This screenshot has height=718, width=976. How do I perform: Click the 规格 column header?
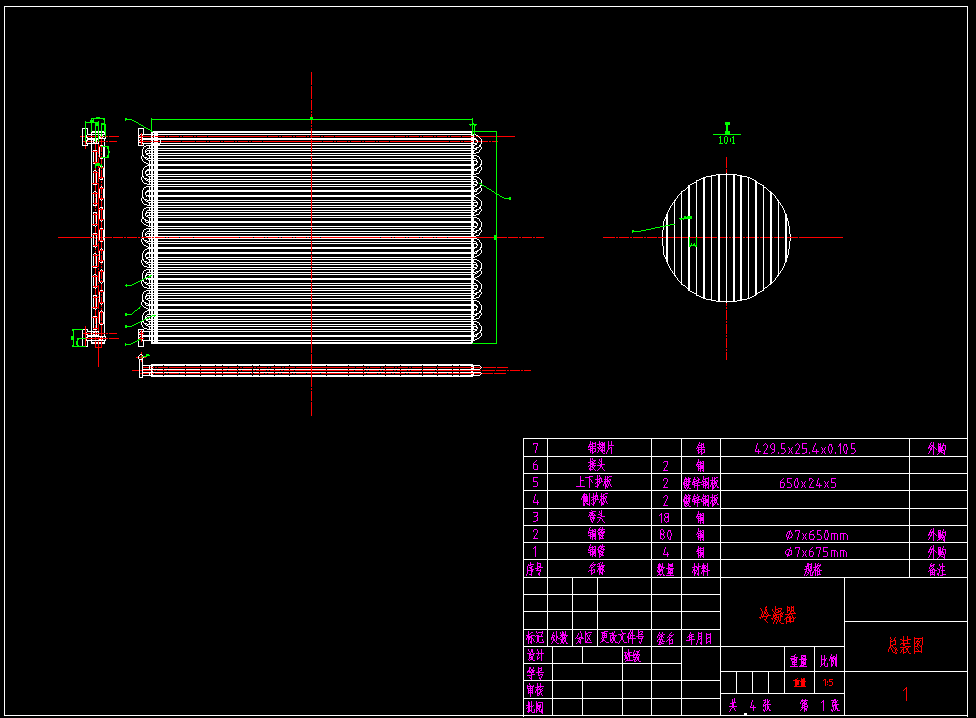813,569
